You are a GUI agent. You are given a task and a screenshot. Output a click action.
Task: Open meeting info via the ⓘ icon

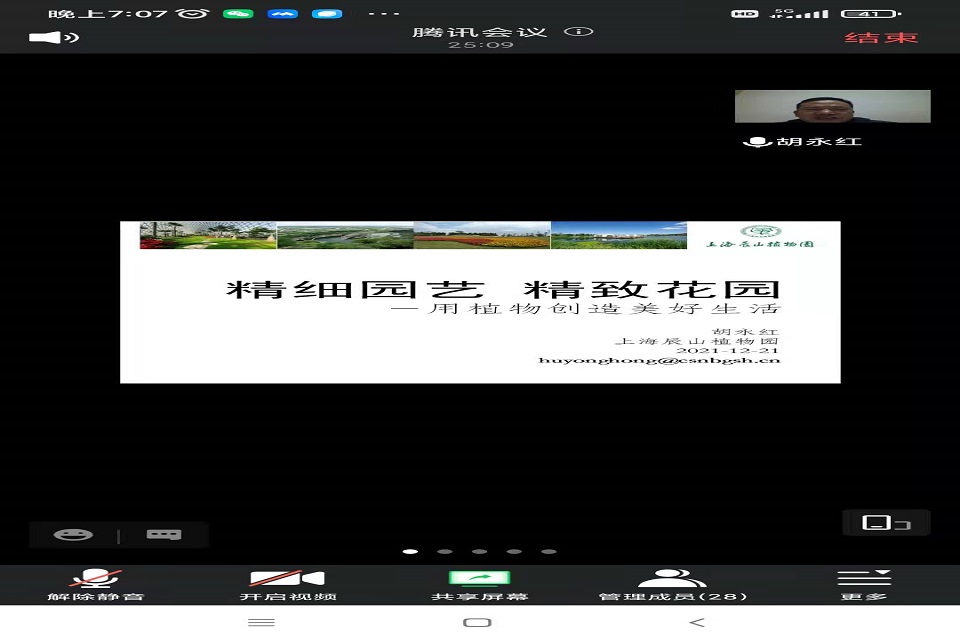(x=578, y=31)
